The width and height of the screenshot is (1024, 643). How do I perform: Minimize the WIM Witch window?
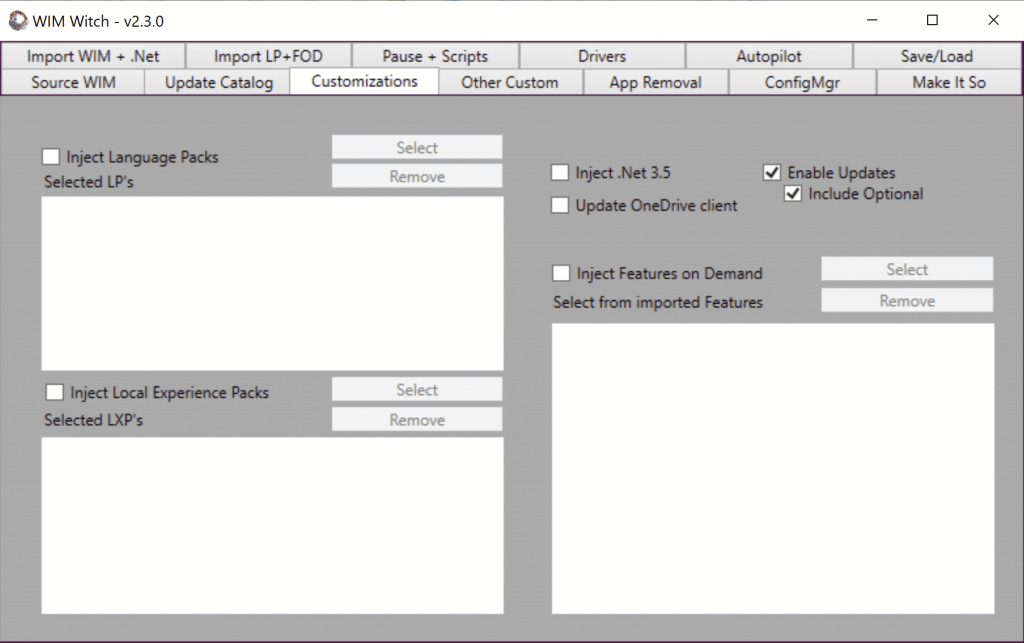pos(872,20)
